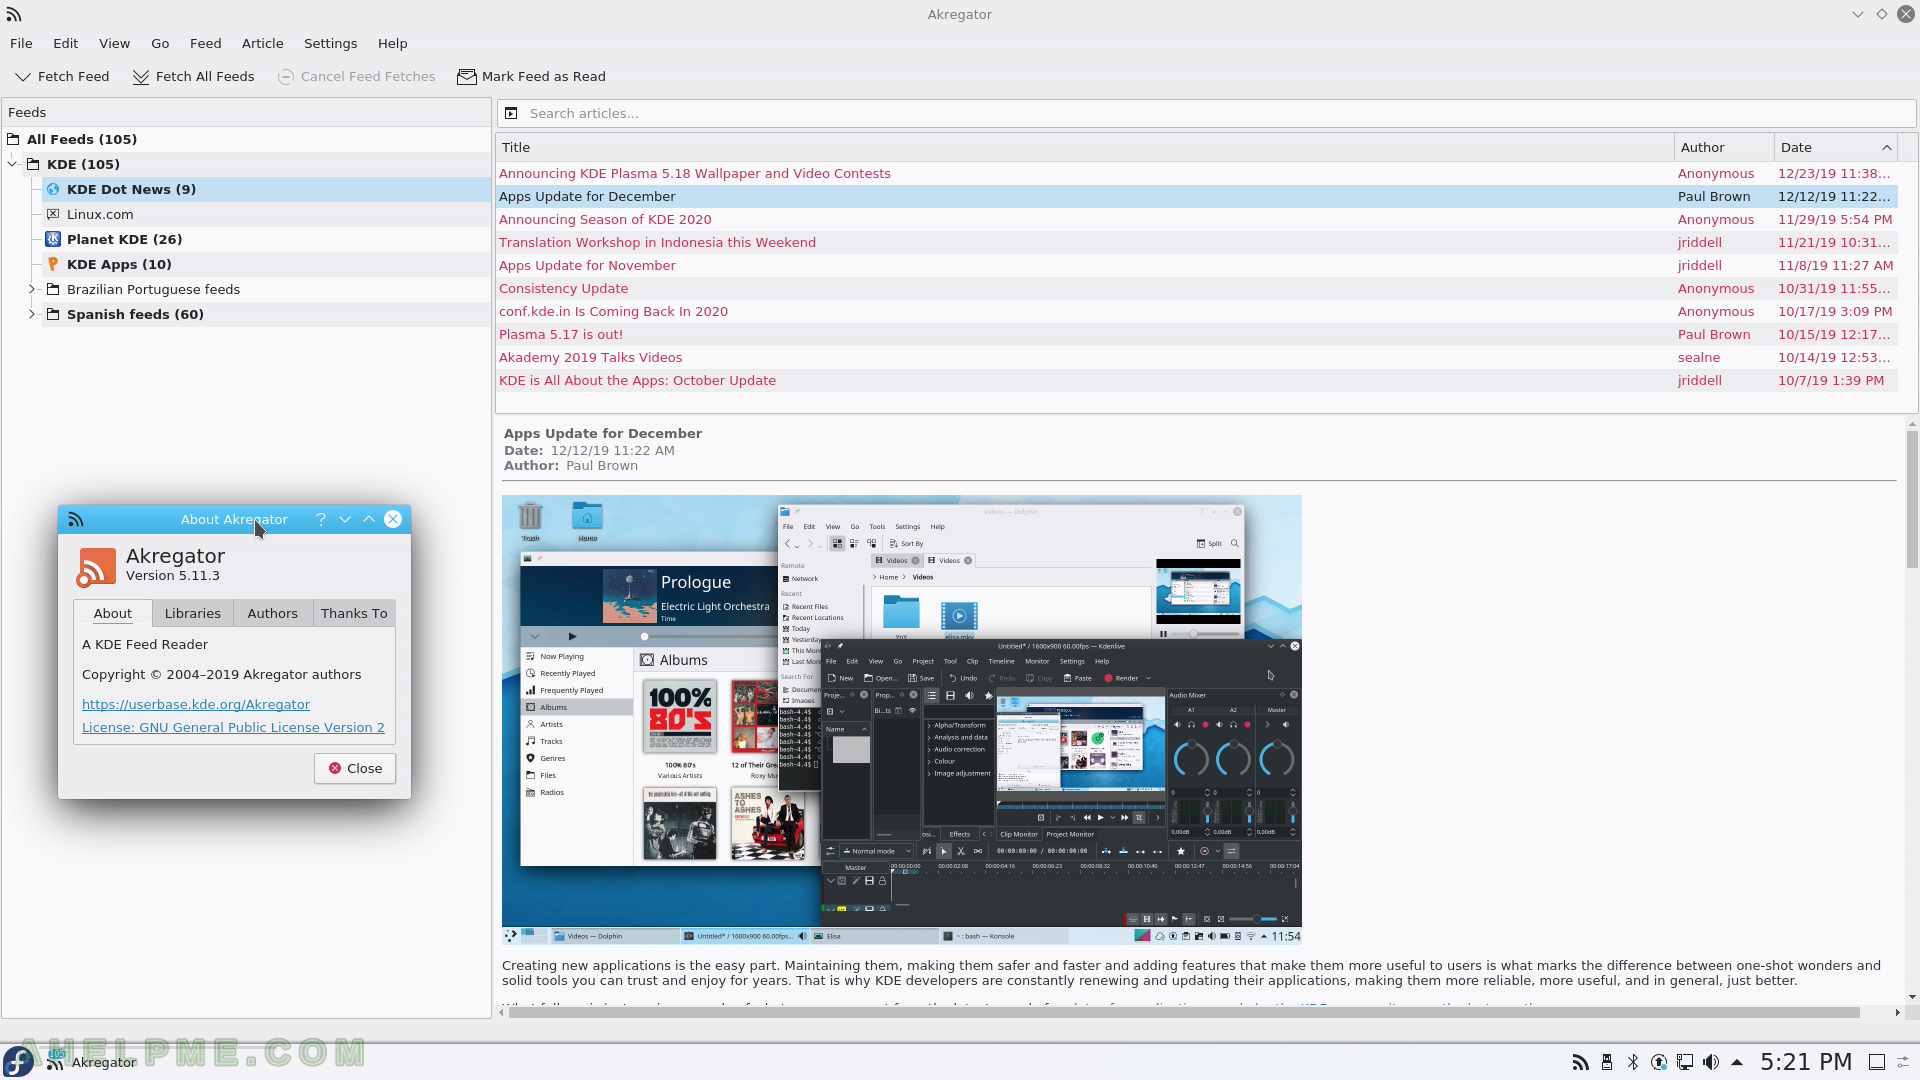1920x1080 pixels.
Task: Click the Close button in About Akregator
Action: pos(355,768)
